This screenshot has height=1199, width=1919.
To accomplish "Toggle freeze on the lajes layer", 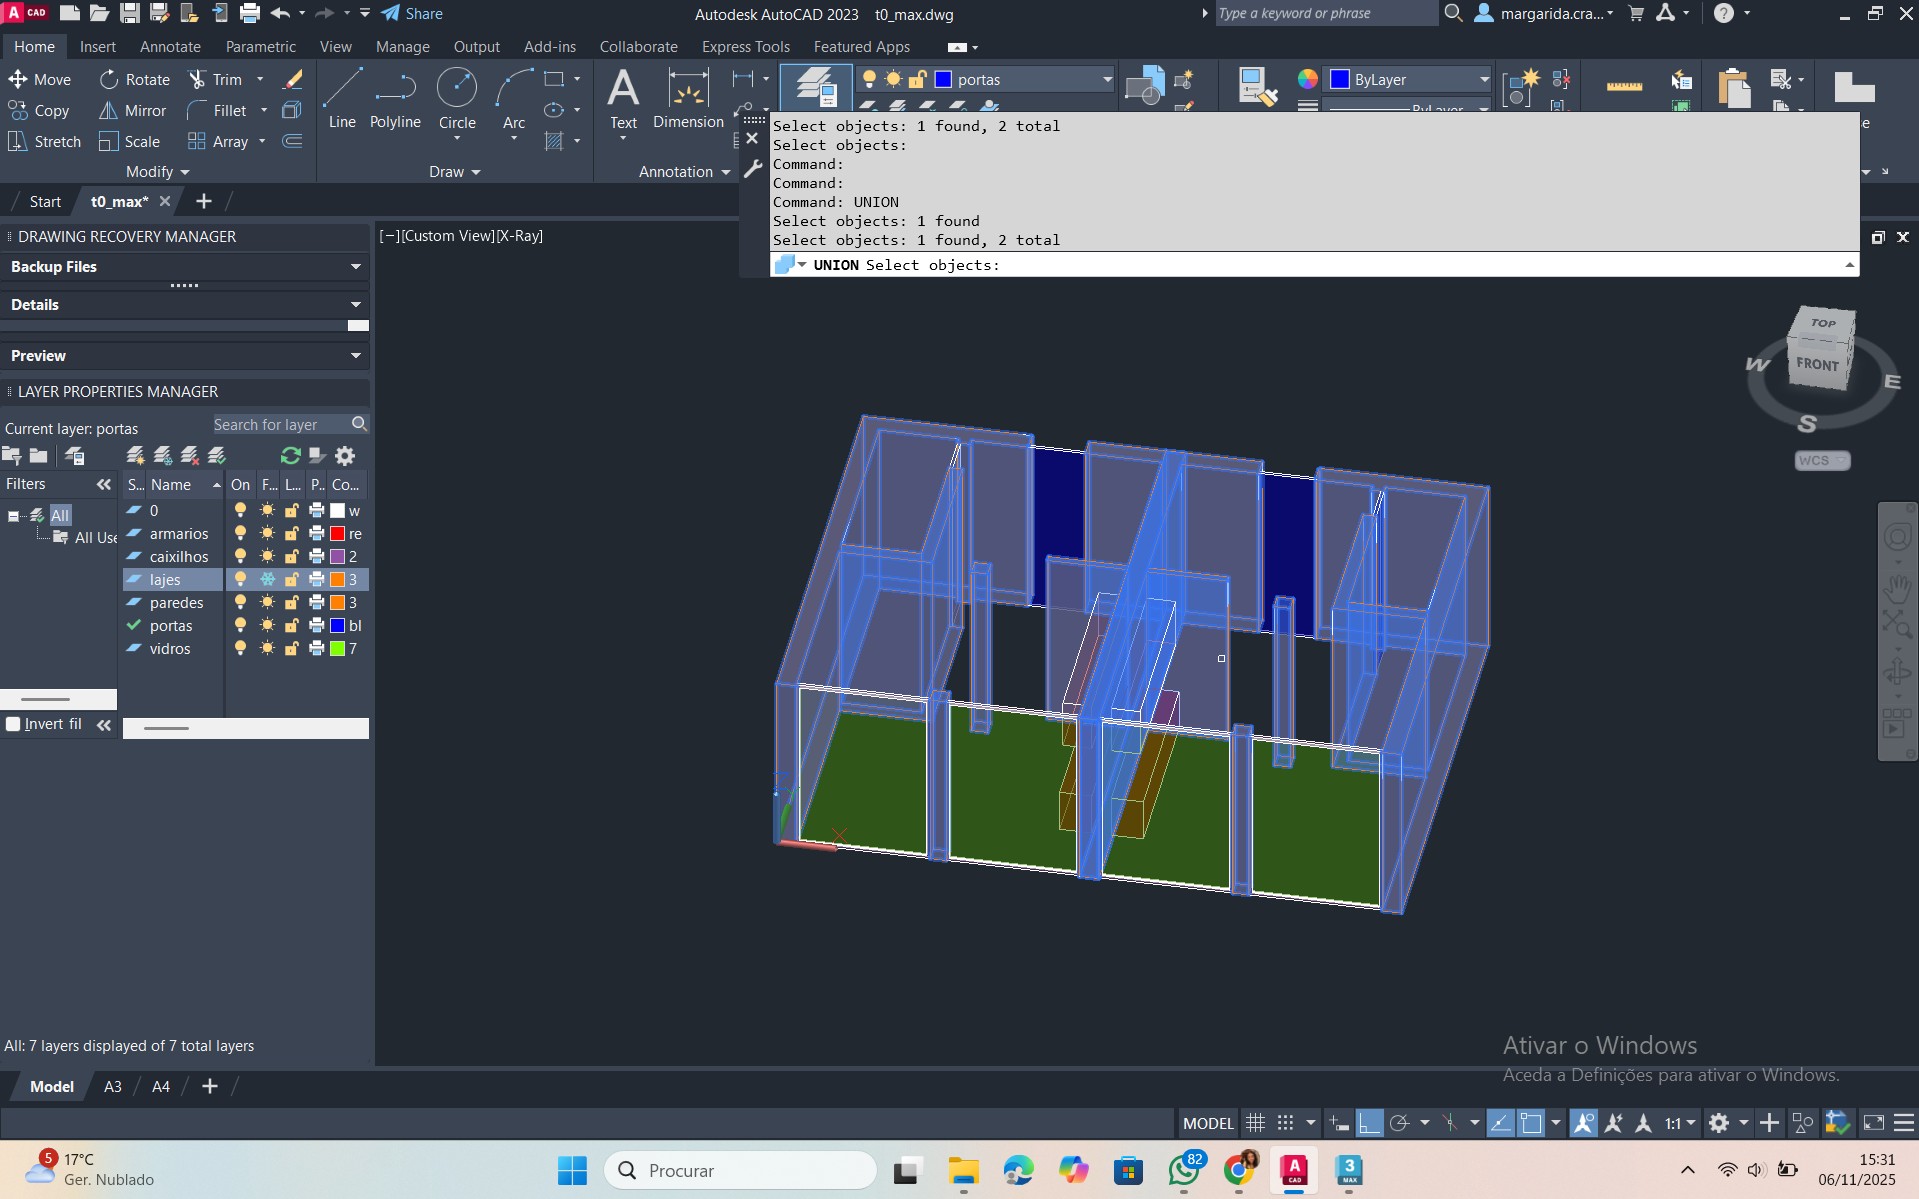I will coord(267,580).
